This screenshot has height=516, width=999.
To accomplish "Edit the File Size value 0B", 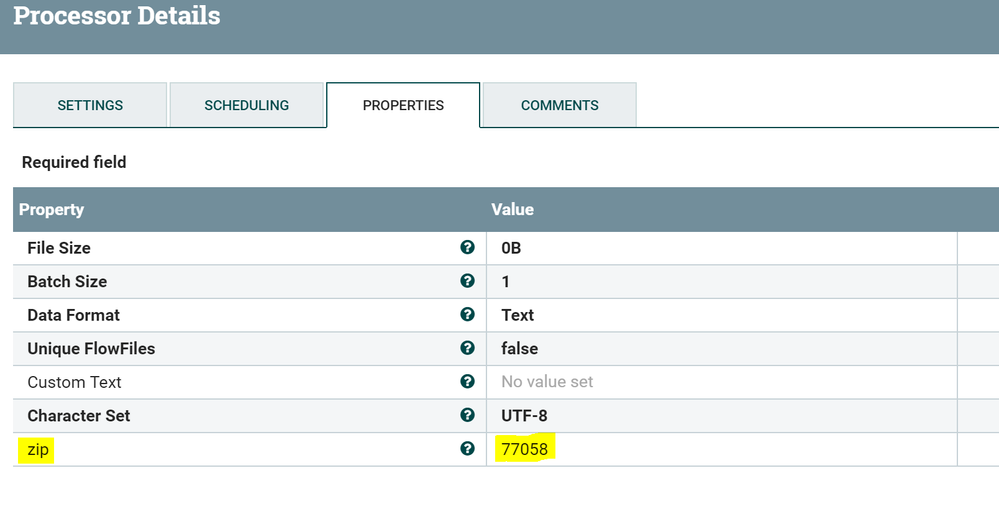I will 511,248.
